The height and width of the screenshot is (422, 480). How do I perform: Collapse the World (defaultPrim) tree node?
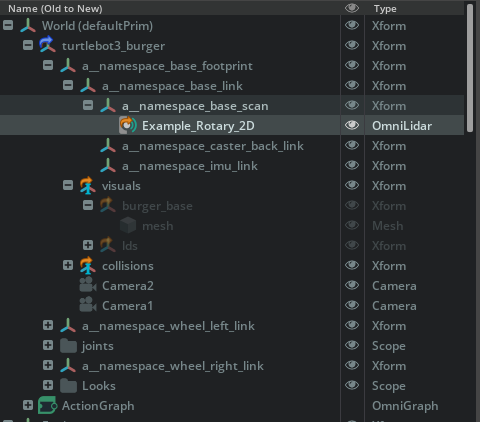(8, 25)
